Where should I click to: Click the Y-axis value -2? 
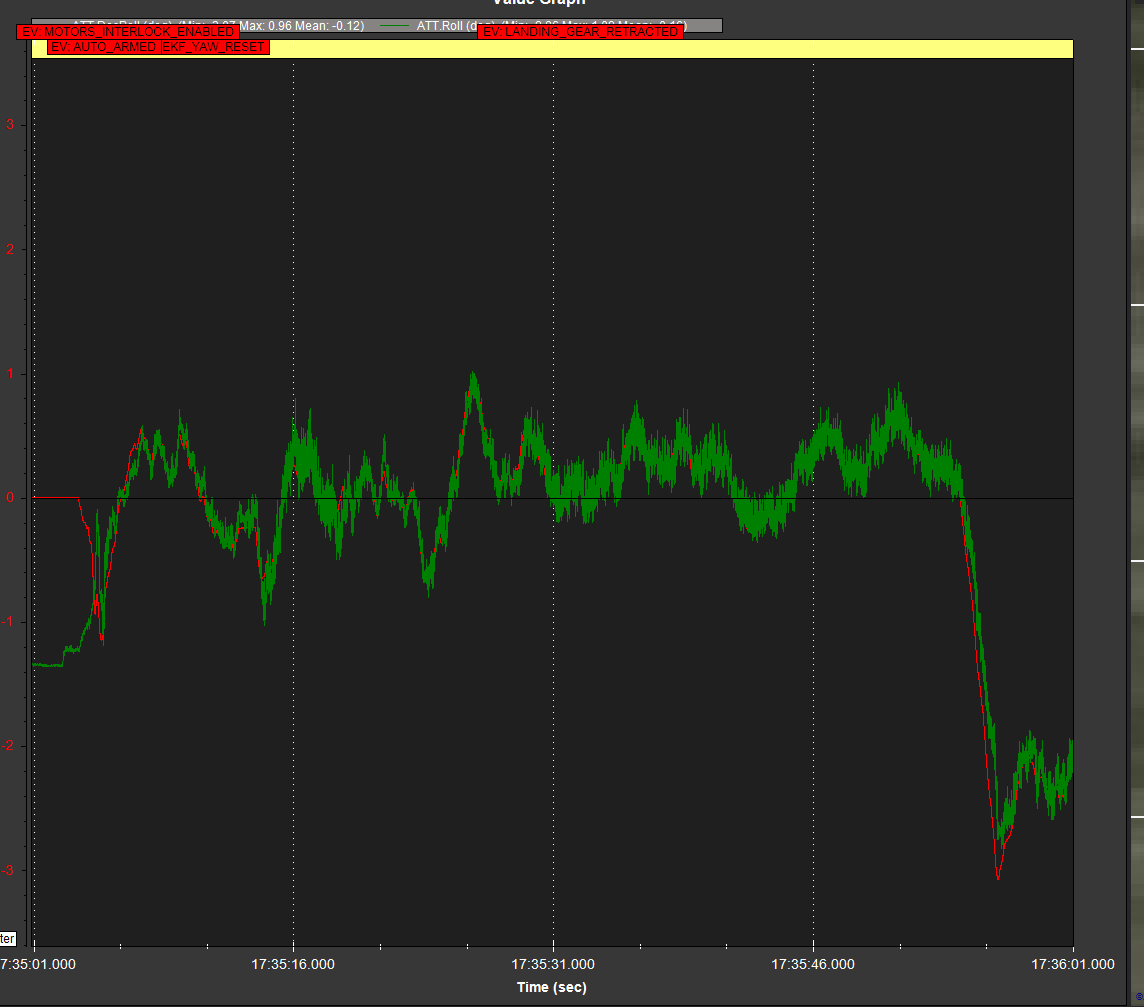tap(8, 746)
